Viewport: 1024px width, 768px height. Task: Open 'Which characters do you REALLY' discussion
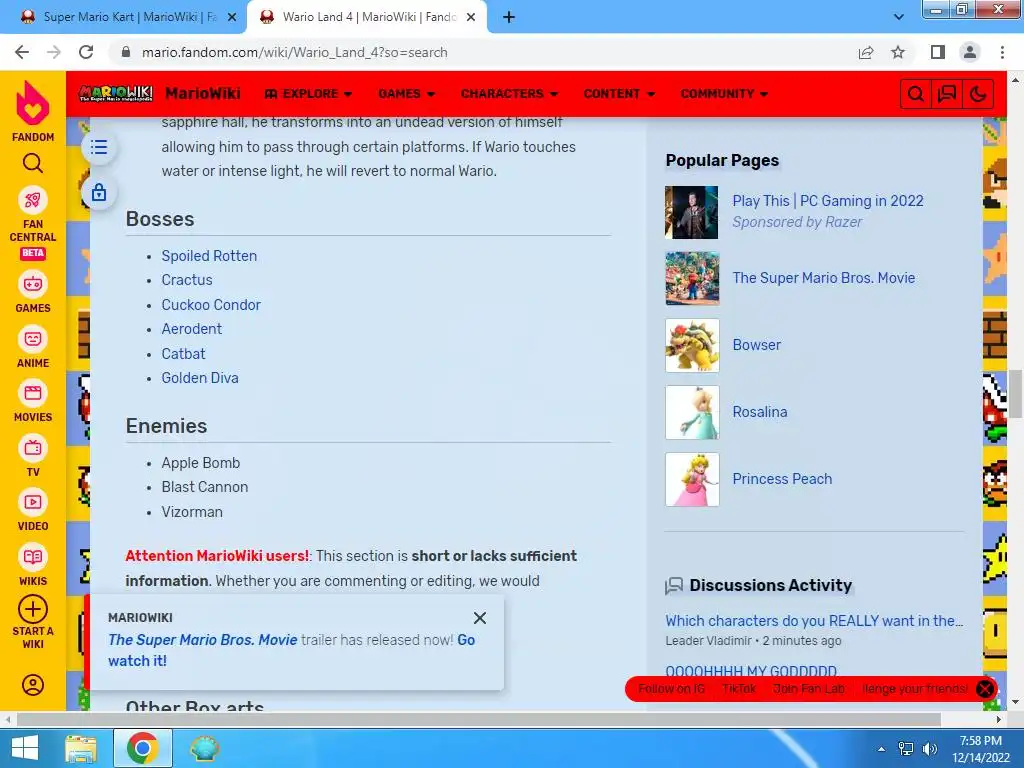(x=814, y=621)
